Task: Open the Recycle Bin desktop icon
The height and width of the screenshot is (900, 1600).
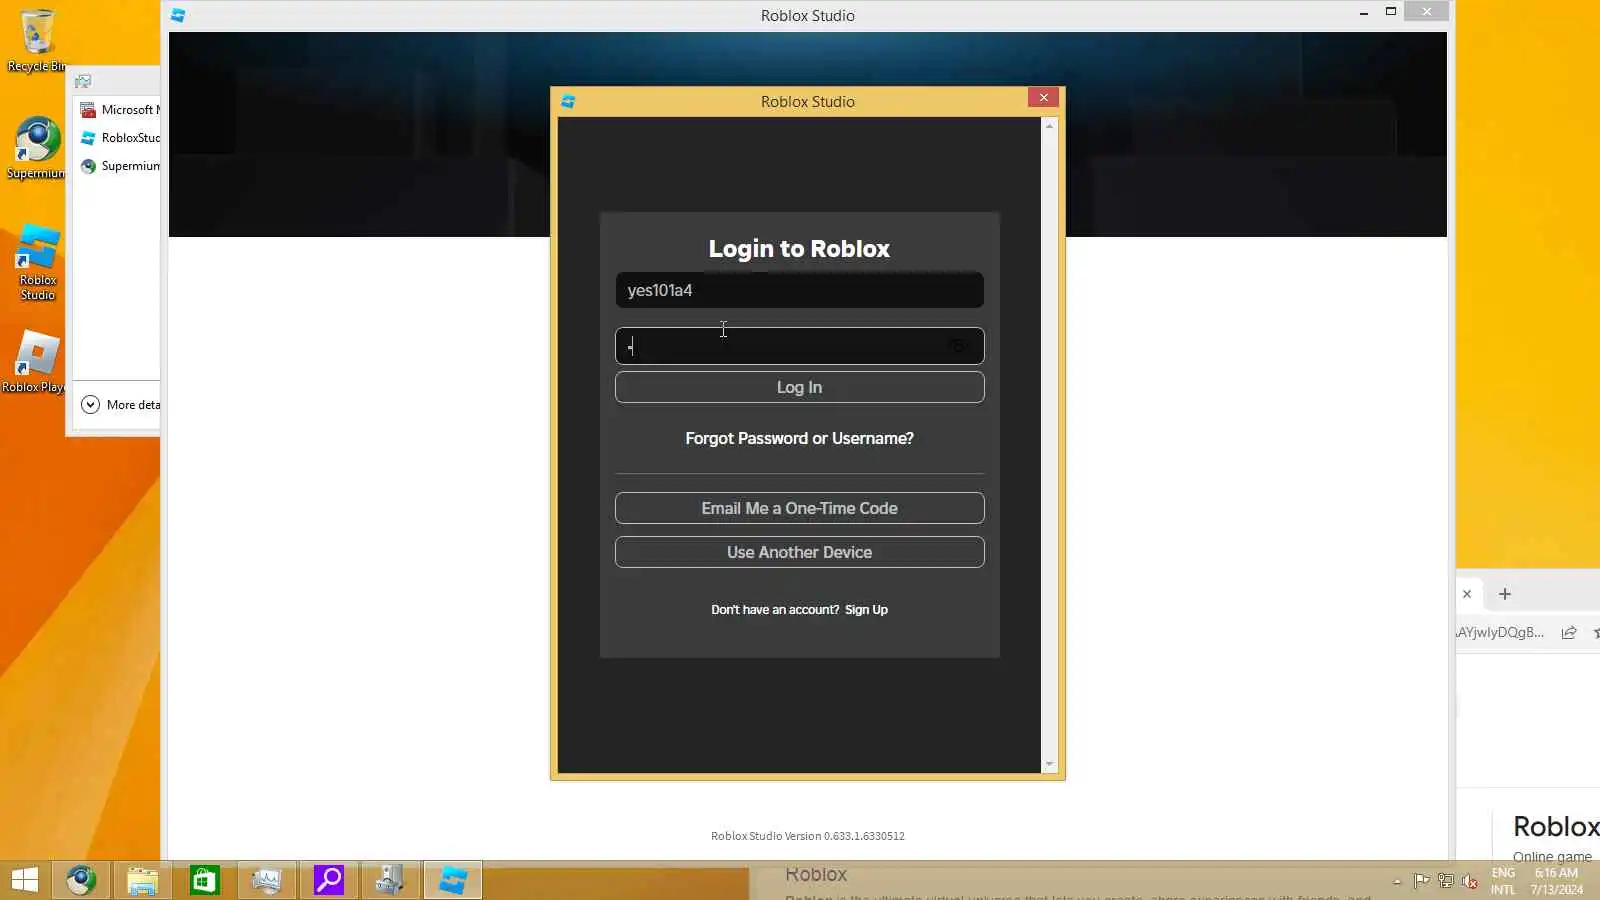Action: coord(37,40)
